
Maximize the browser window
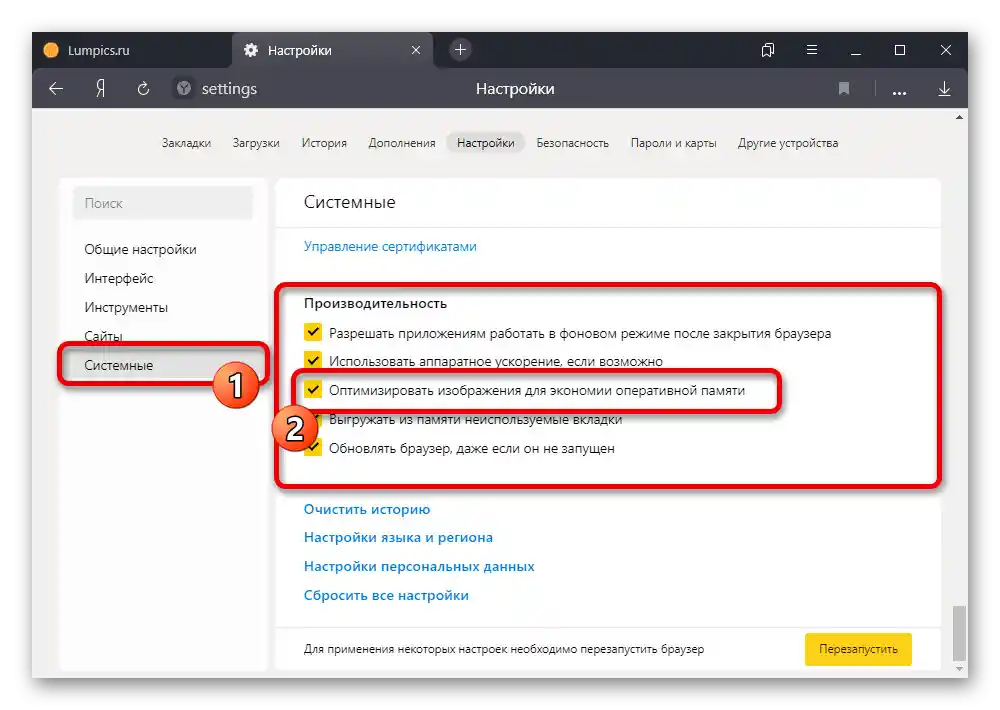pos(900,50)
